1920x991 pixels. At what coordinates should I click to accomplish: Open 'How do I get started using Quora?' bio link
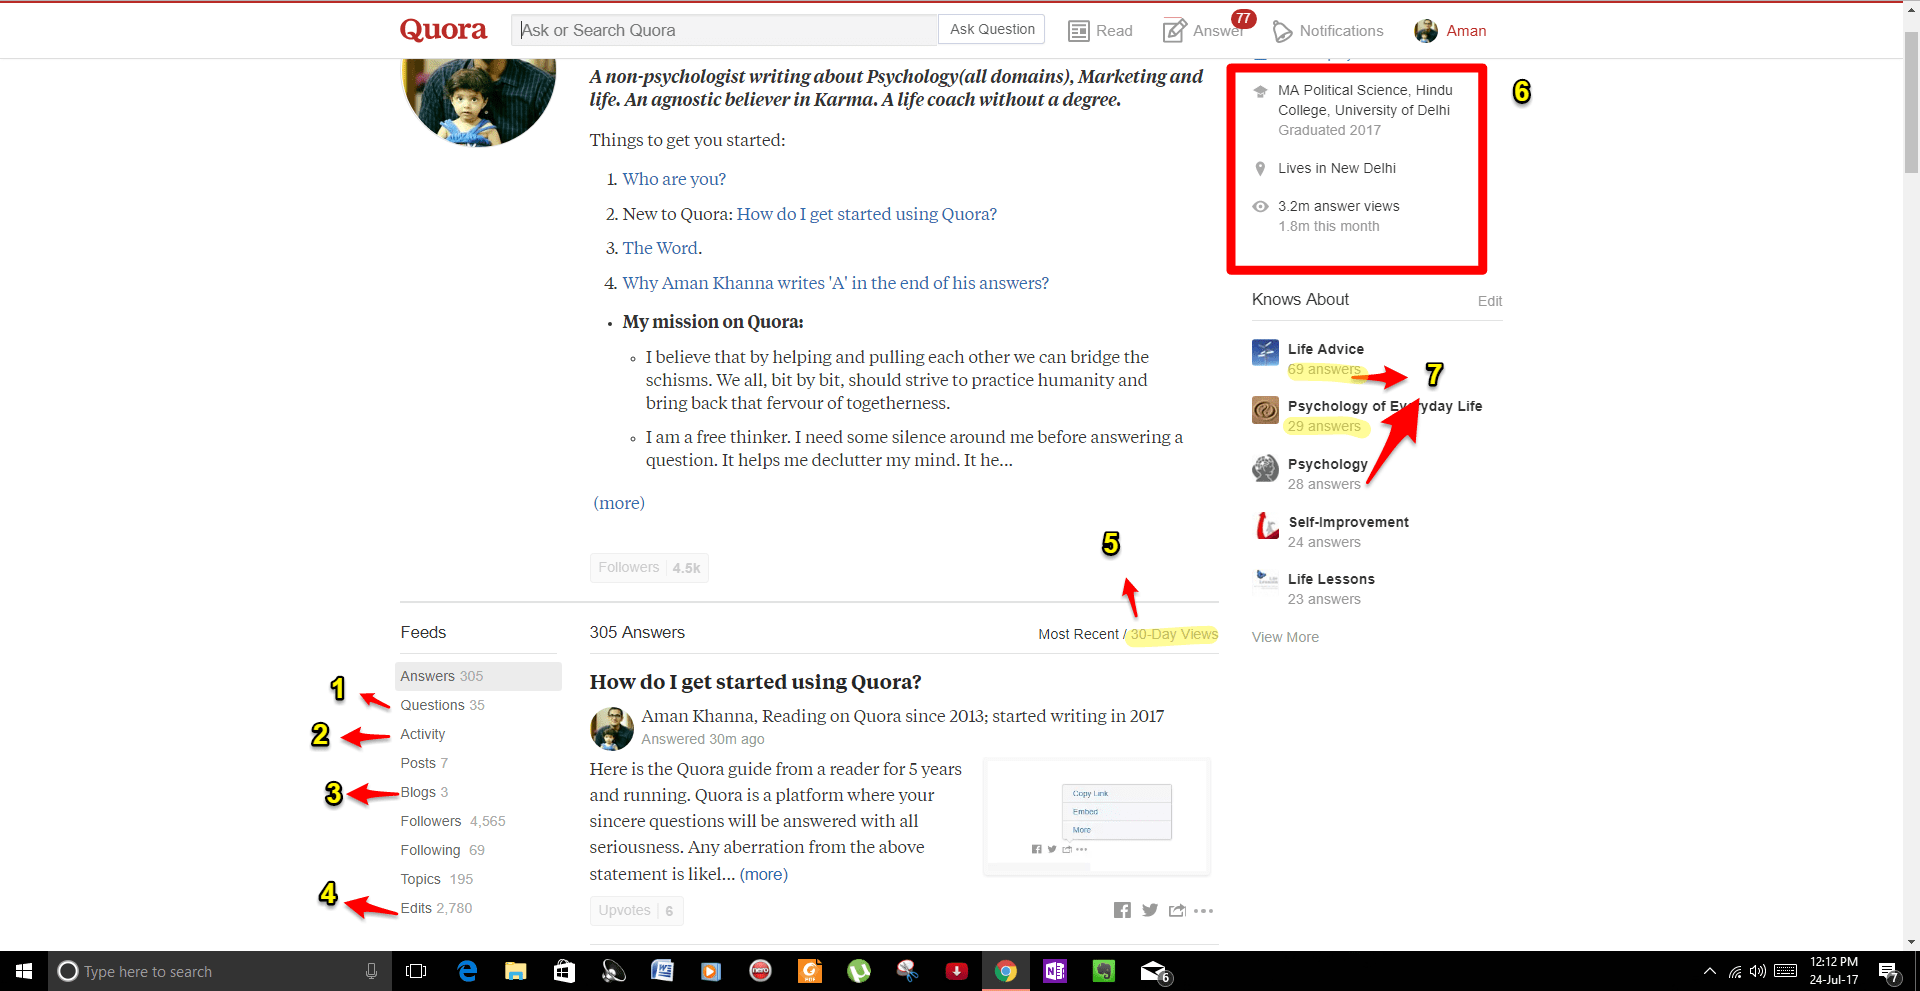pos(866,214)
